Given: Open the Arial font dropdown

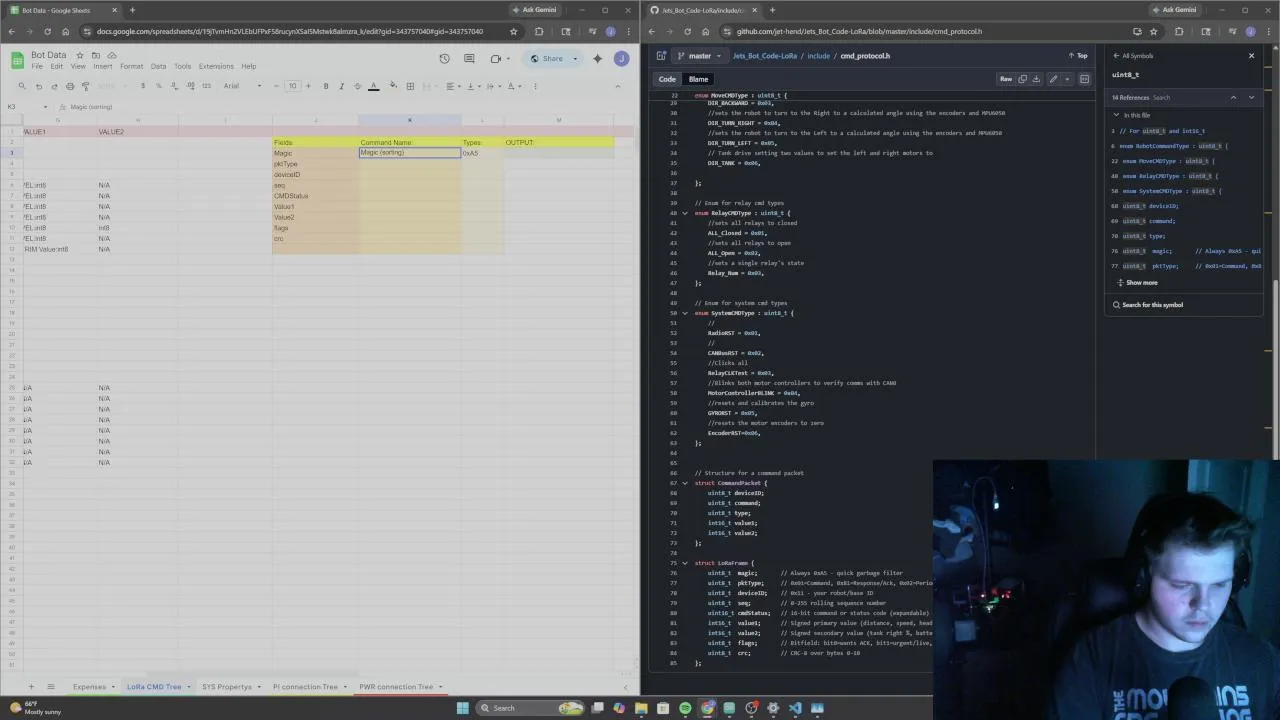Looking at the screenshot, I should pos(241,86).
